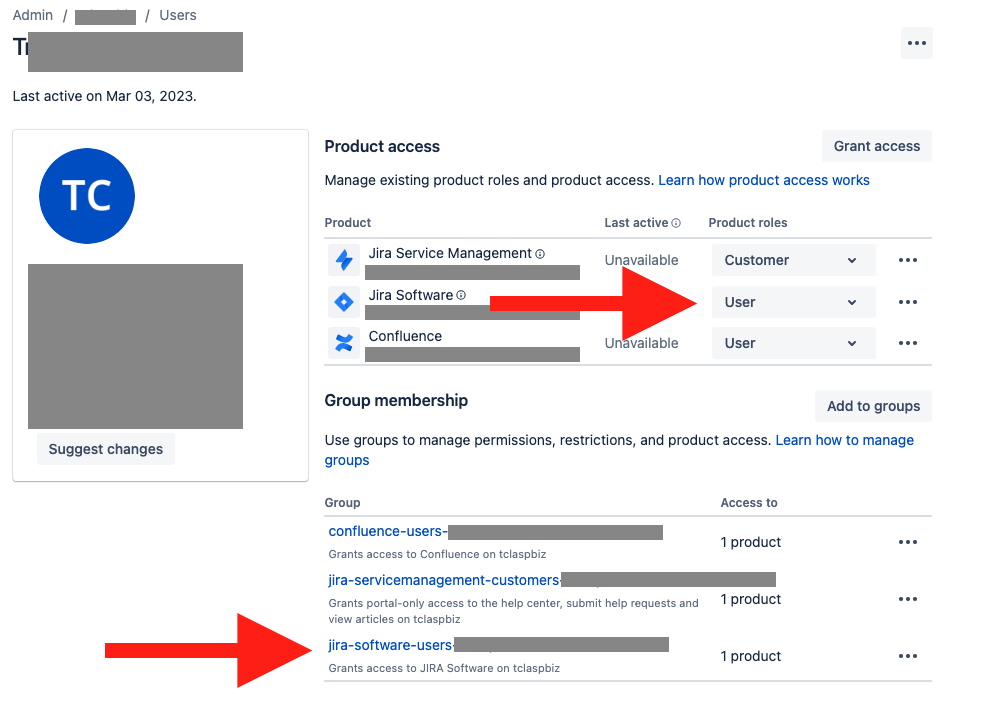Click the Grant access button

(x=877, y=146)
